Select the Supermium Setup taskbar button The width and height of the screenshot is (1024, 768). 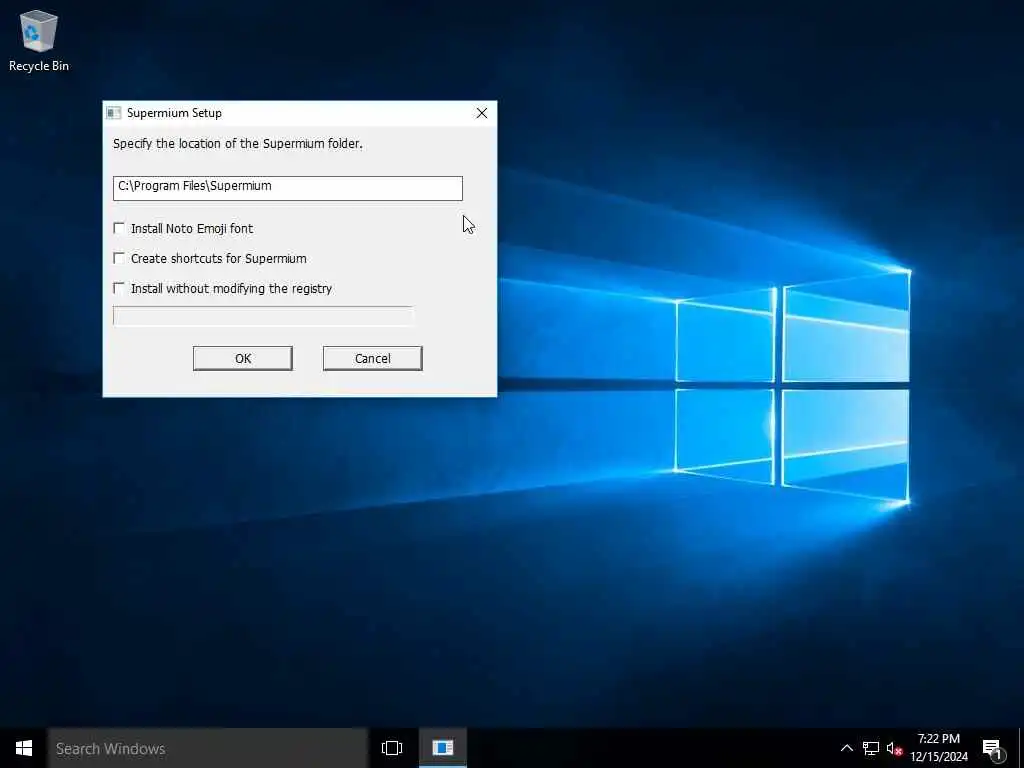tap(443, 748)
